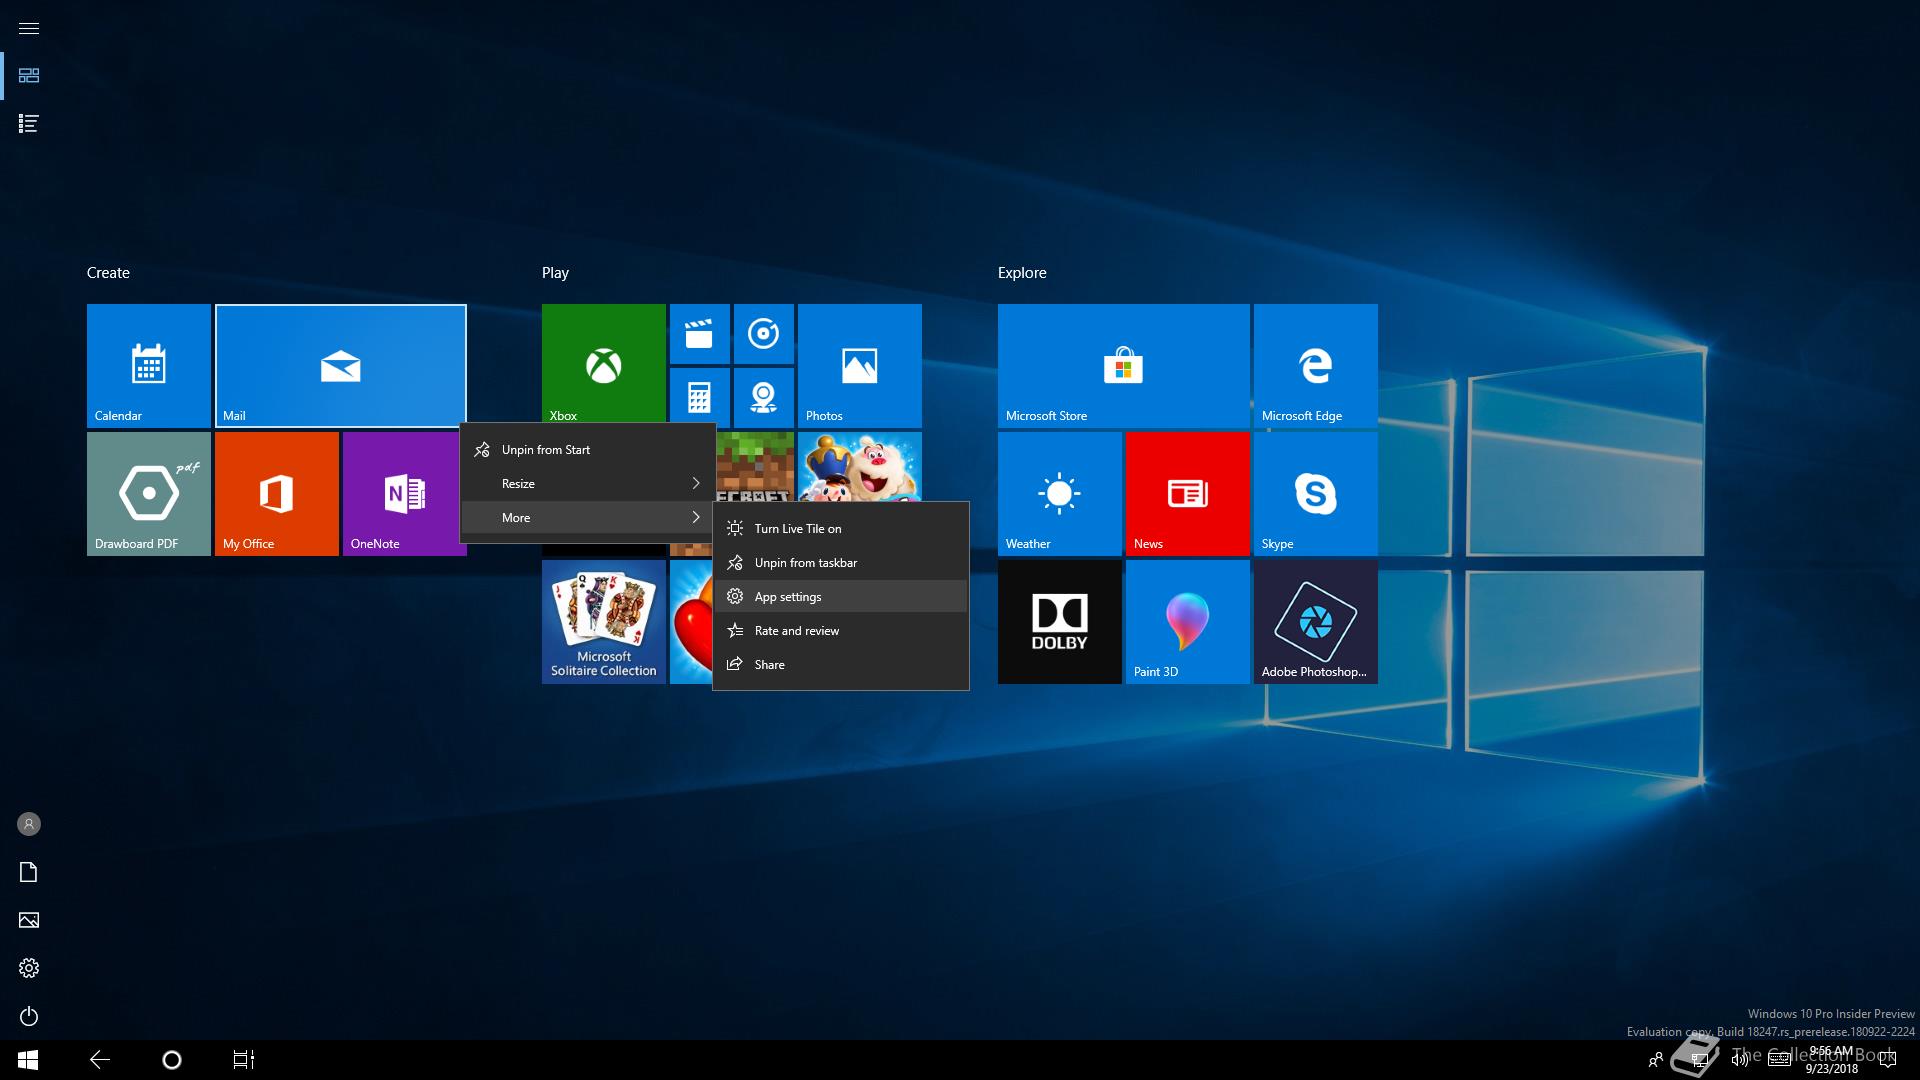Expand the Resize submenu
This screenshot has height=1080, width=1920.
point(588,484)
